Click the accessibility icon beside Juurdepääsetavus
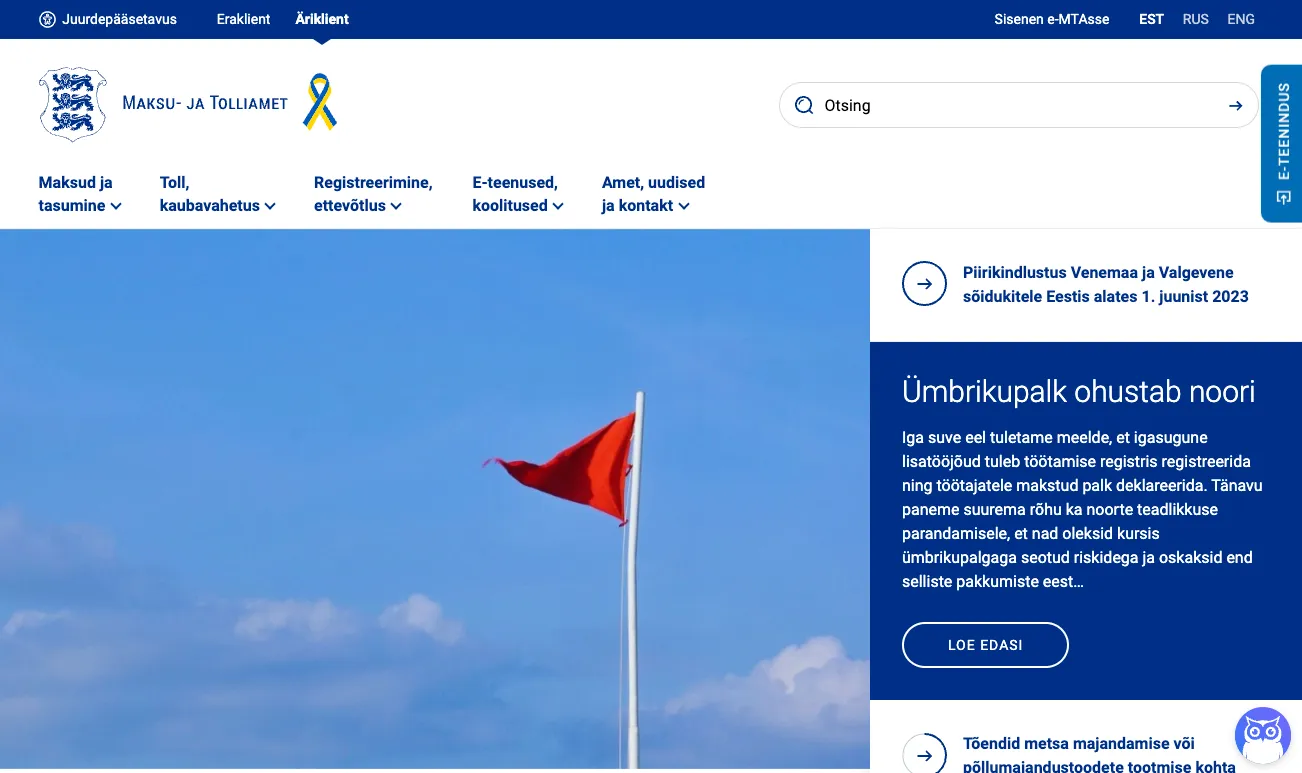Viewport: 1302px width, 773px height. 47,19
